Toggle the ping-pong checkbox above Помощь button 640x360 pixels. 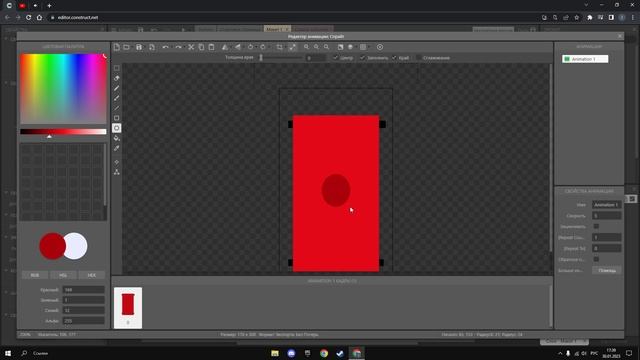coord(596,259)
